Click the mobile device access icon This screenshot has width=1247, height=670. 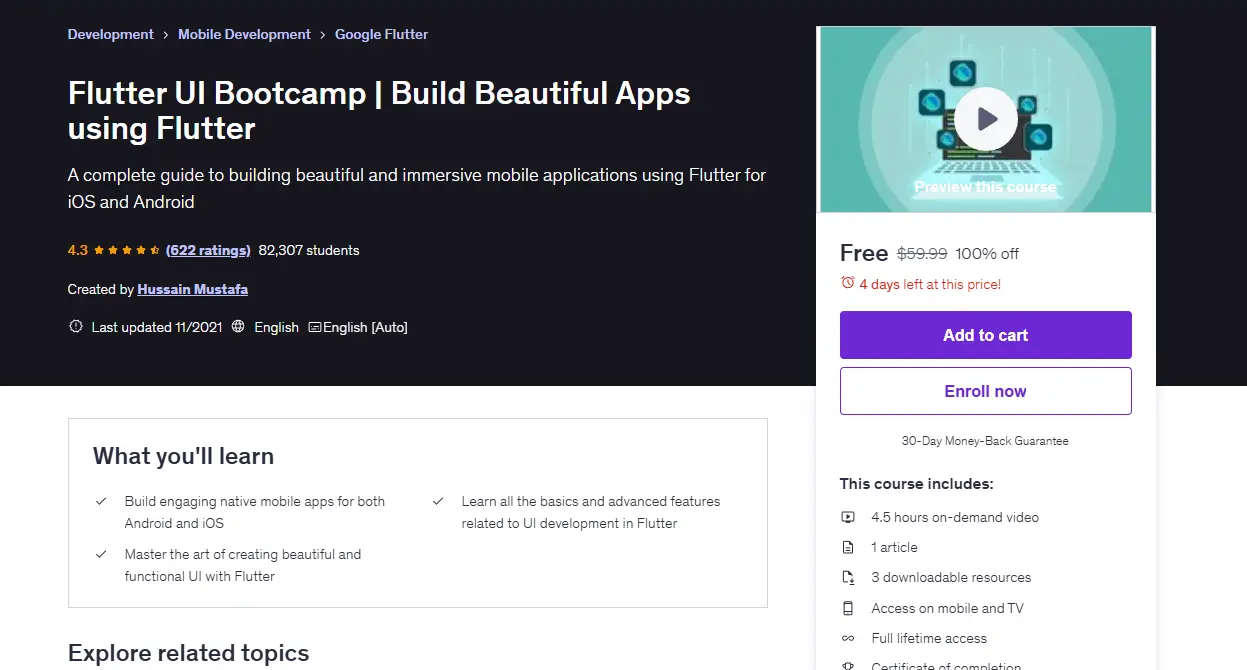(848, 608)
